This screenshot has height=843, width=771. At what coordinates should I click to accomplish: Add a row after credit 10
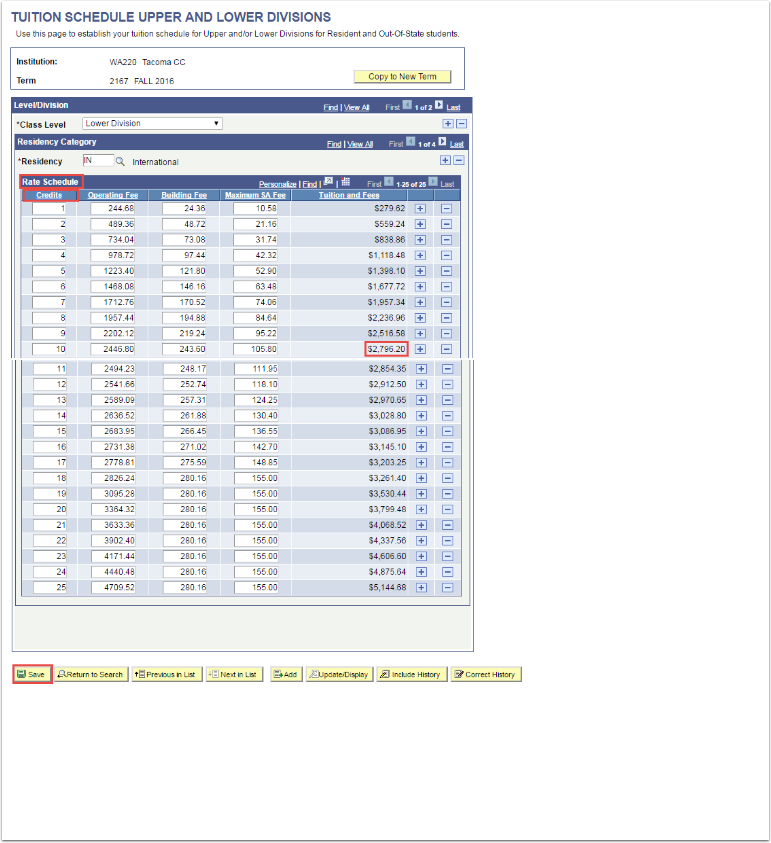tap(420, 349)
